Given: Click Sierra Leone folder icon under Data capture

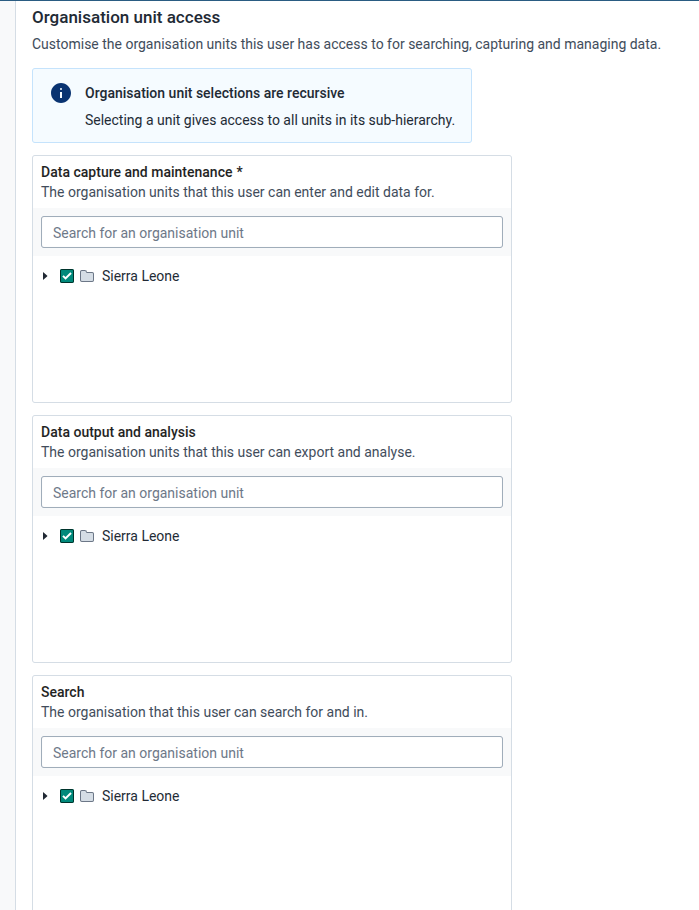Looking at the screenshot, I should tap(87, 276).
